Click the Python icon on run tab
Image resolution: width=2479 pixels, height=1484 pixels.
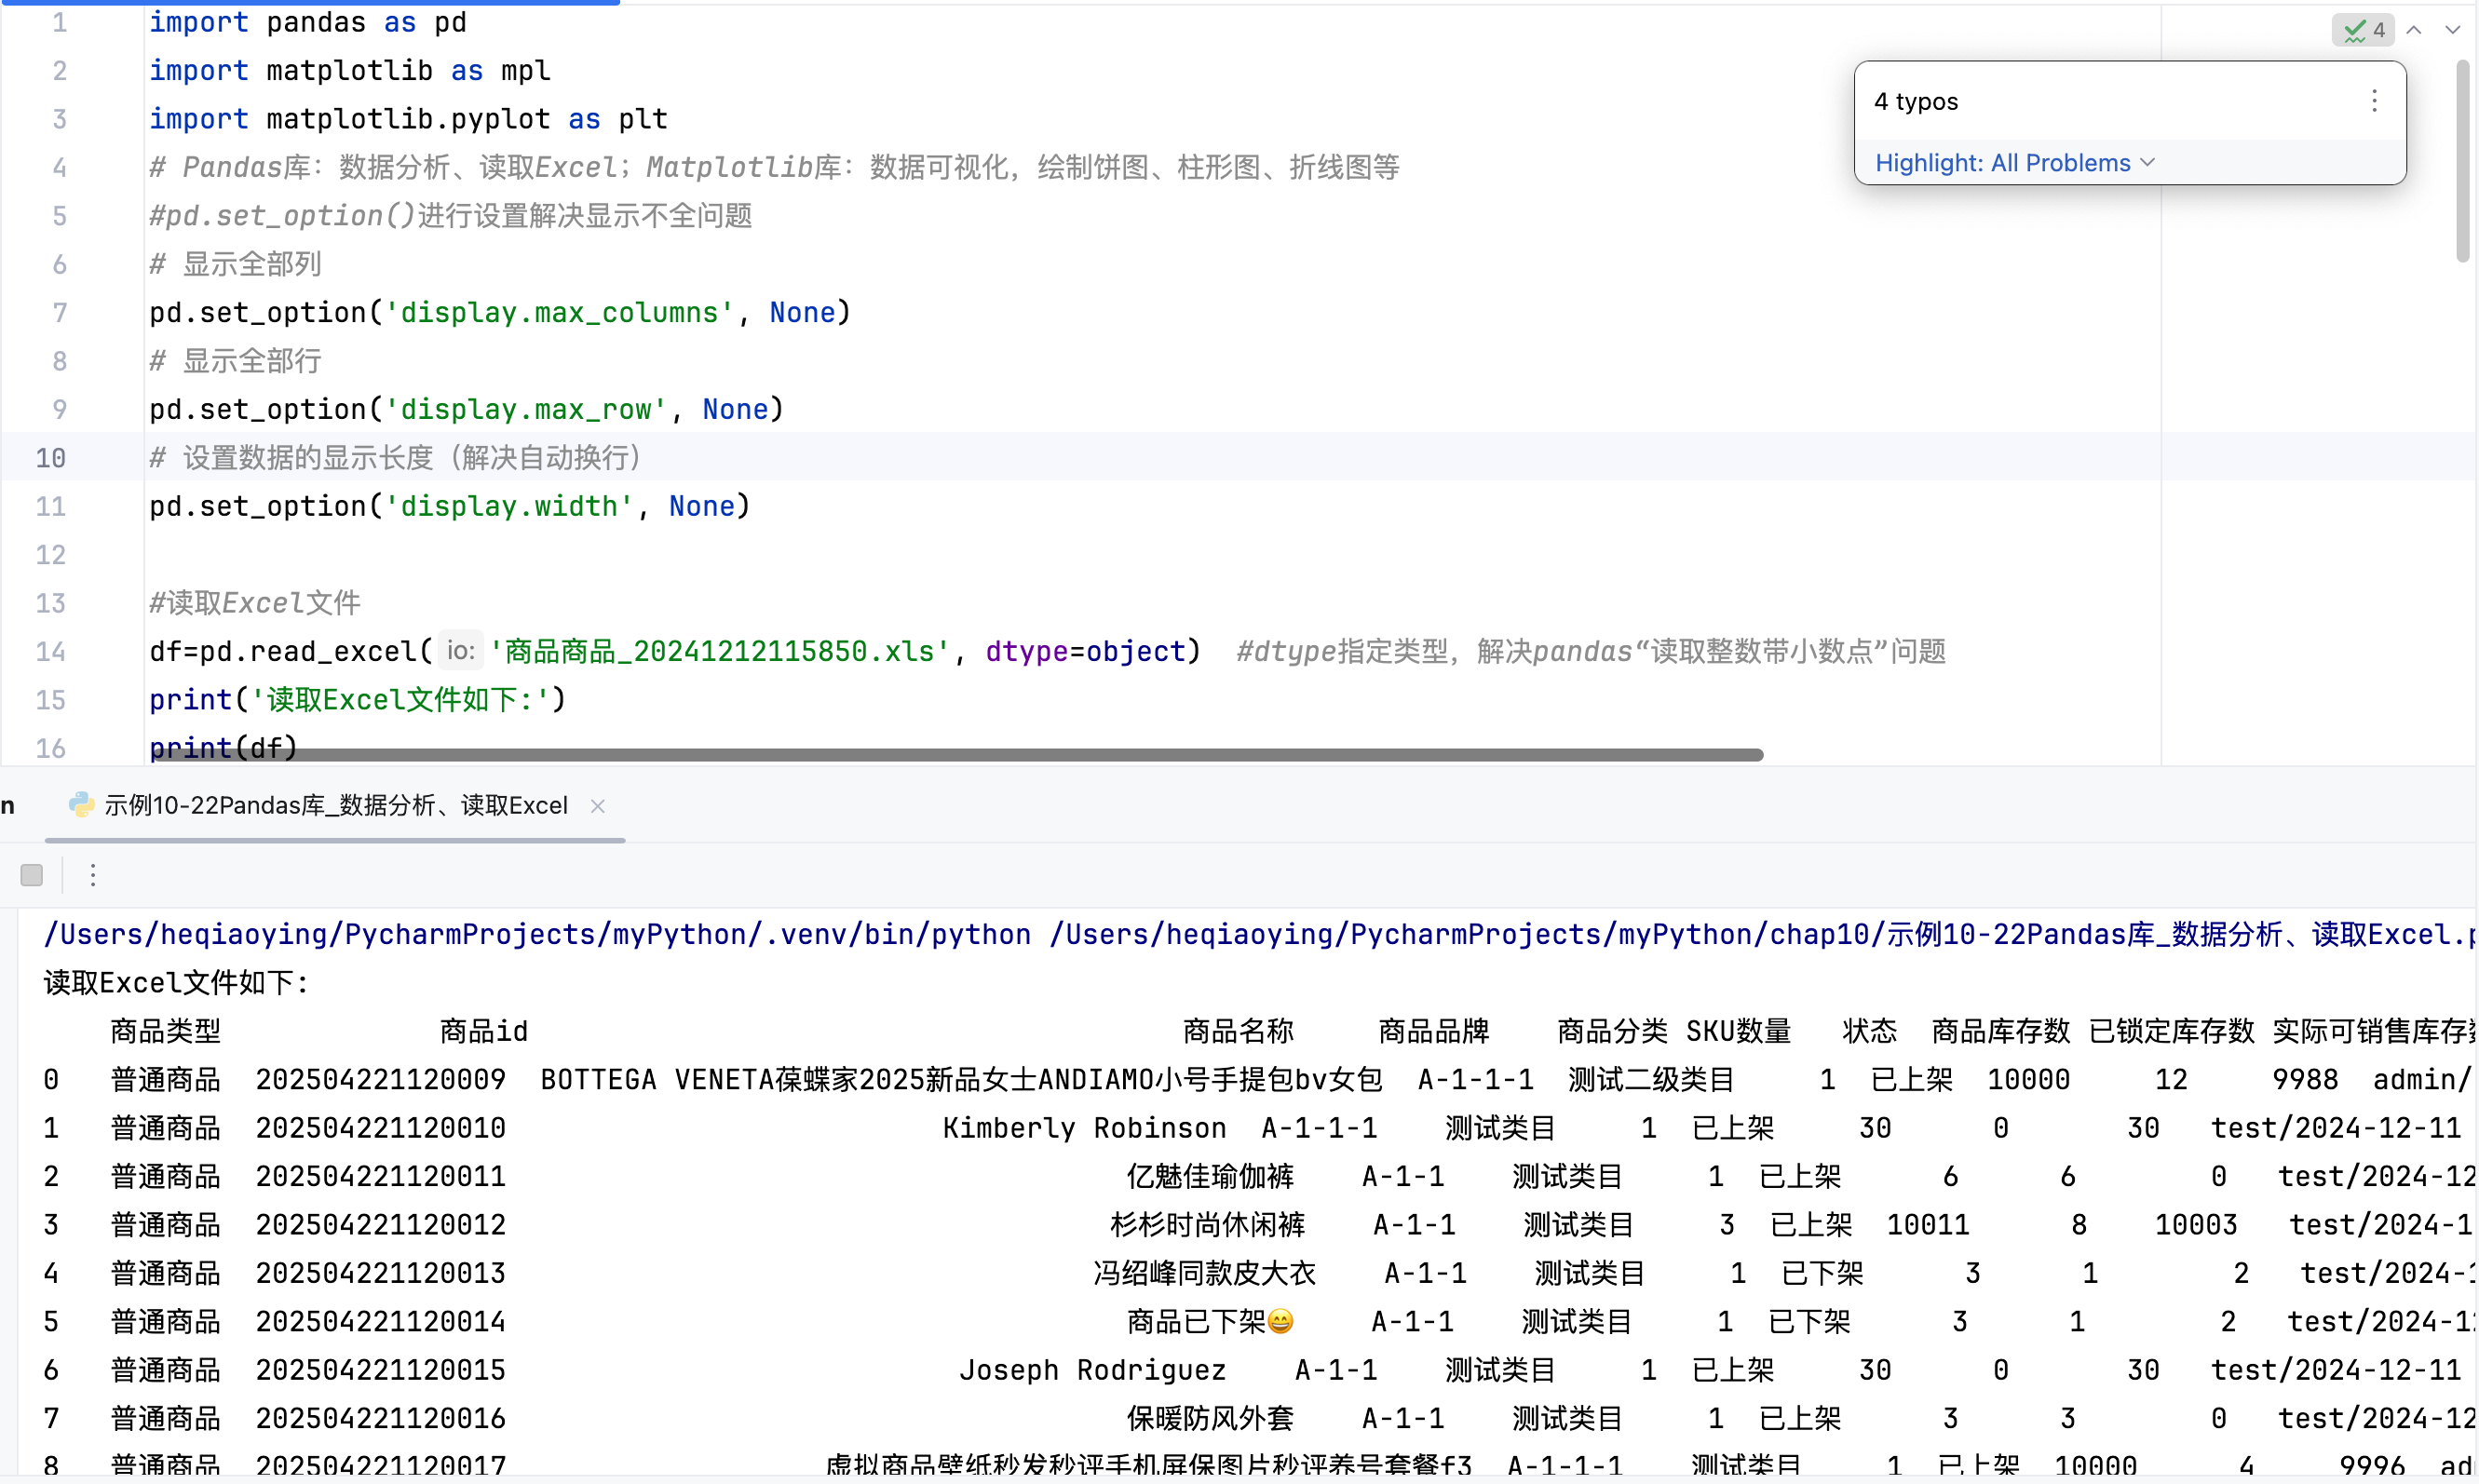81,805
